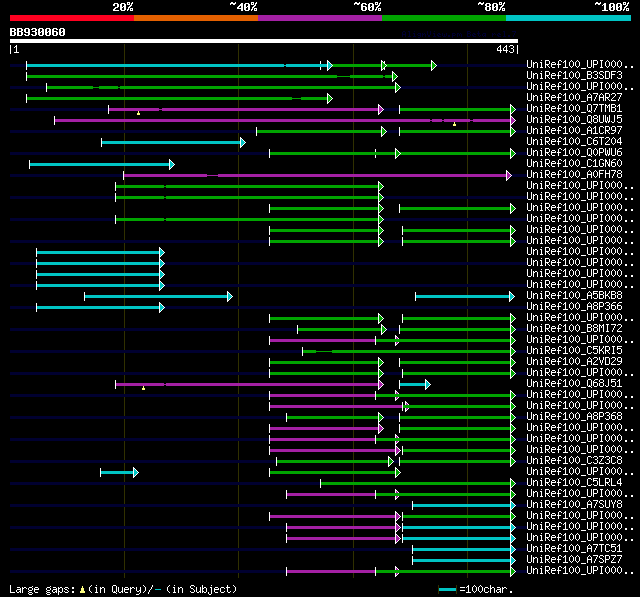The image size is (640, 597).
Task: Click the yellow gap marker in the Q7TMB1 row
Action: pyautogui.click(x=138, y=113)
